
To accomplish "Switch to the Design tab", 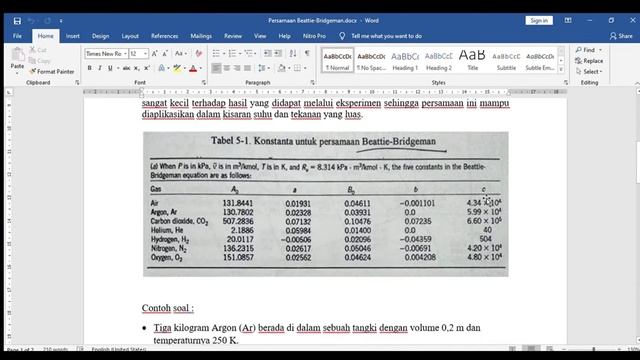I will point(100,36).
